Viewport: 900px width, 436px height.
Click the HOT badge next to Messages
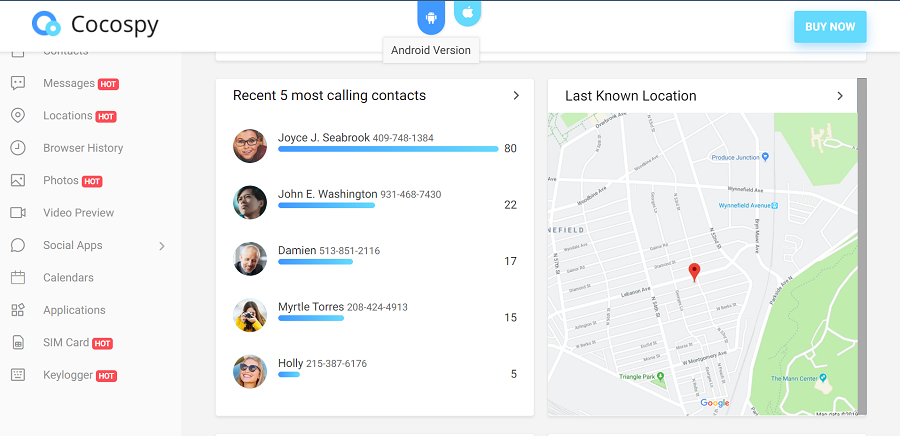pos(108,84)
